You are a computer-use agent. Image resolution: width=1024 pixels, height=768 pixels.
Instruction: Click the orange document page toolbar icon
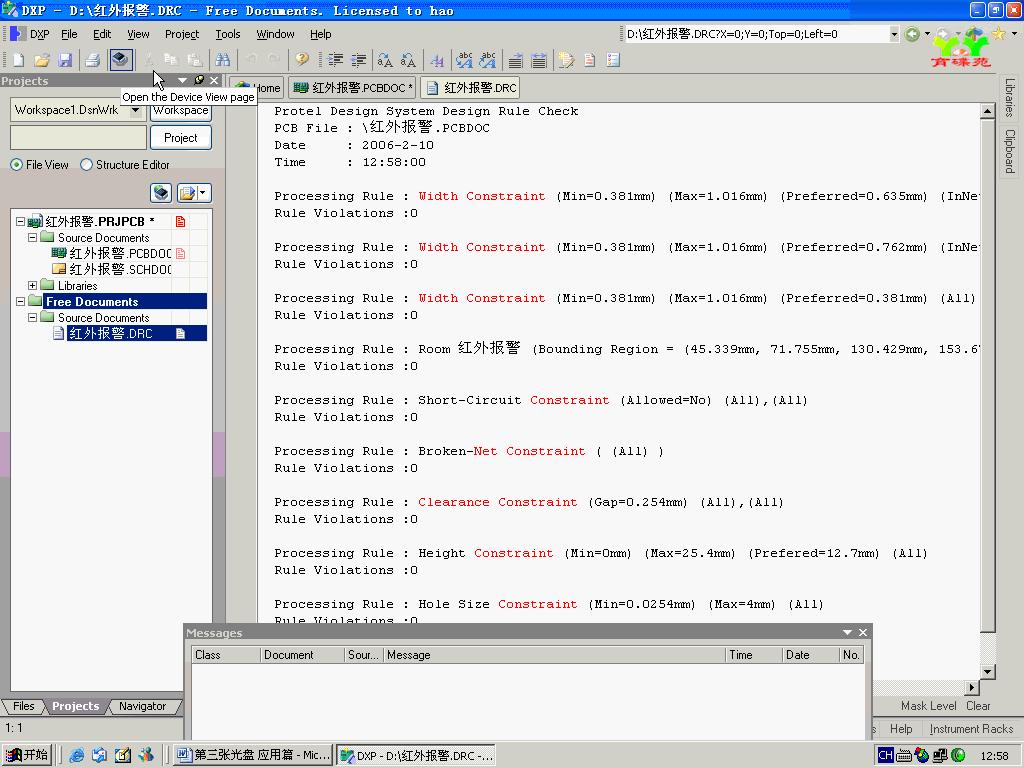point(589,60)
